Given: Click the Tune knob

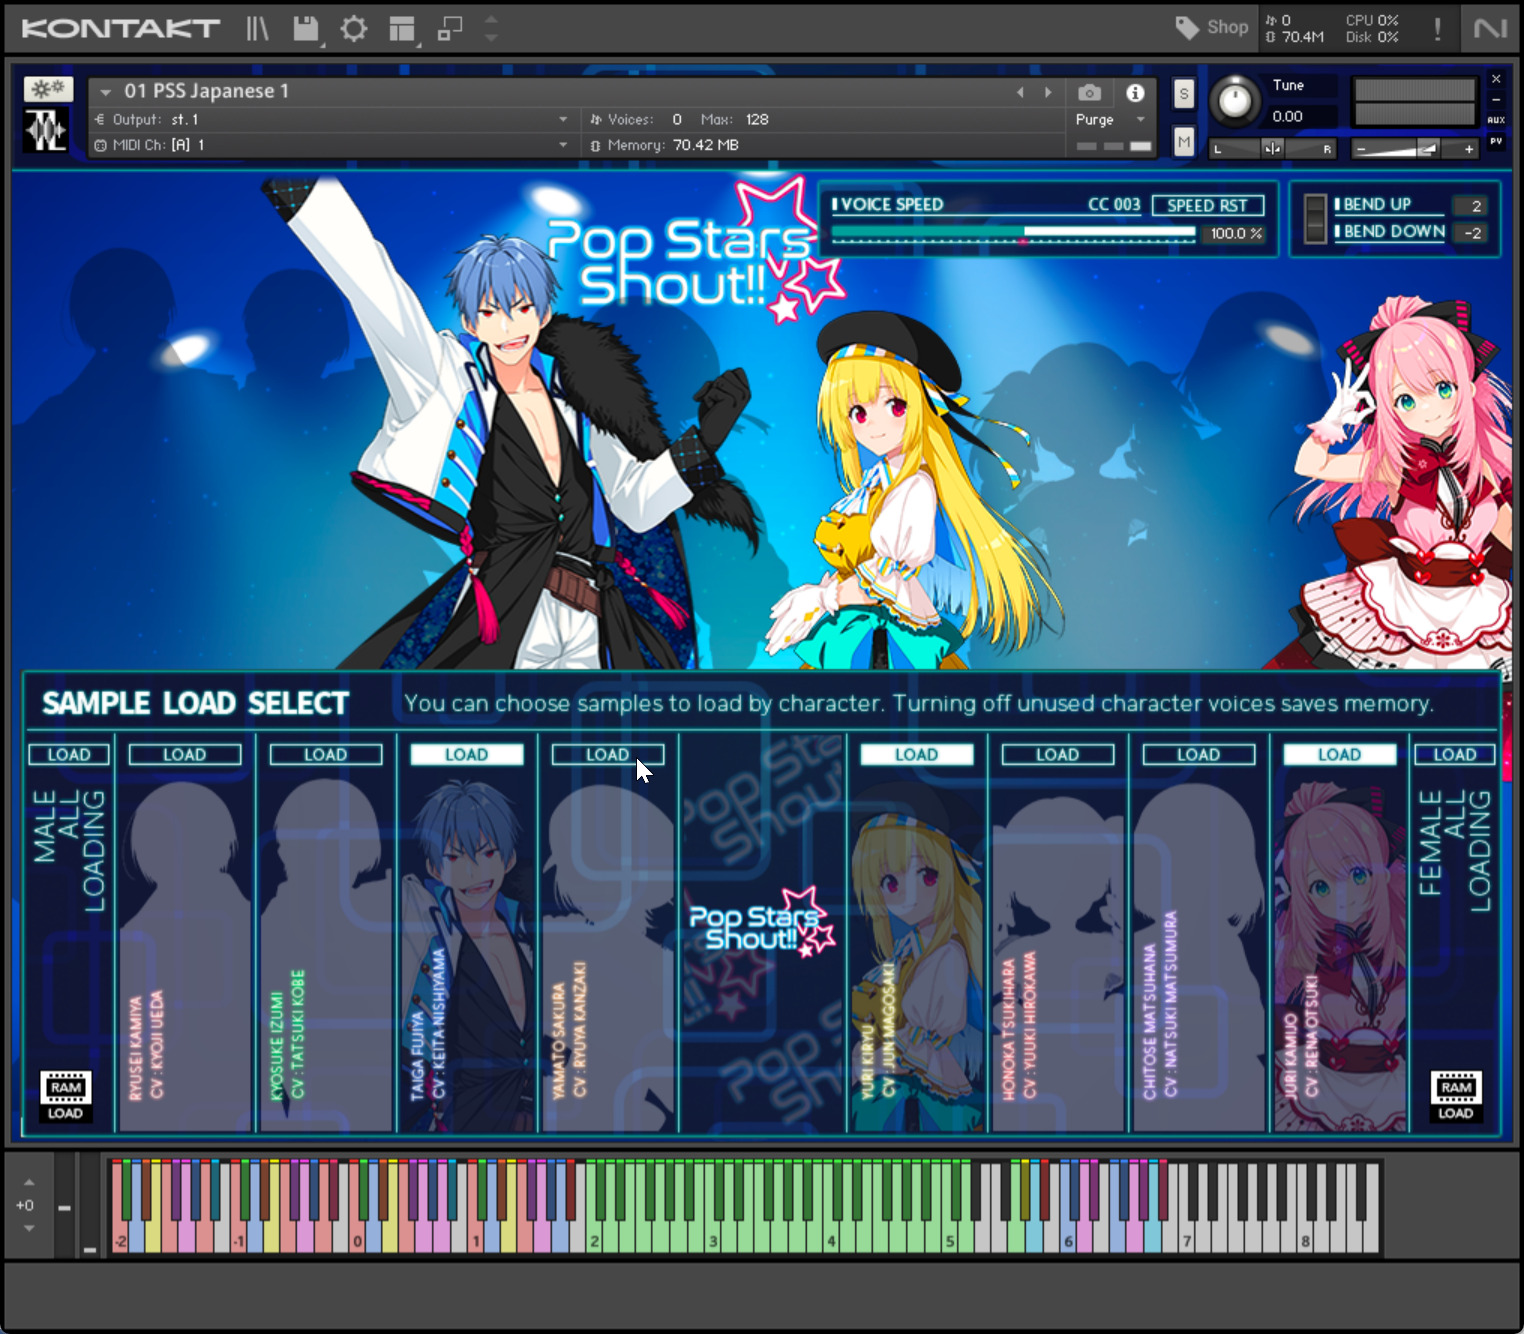Looking at the screenshot, I should pos(1235,101).
